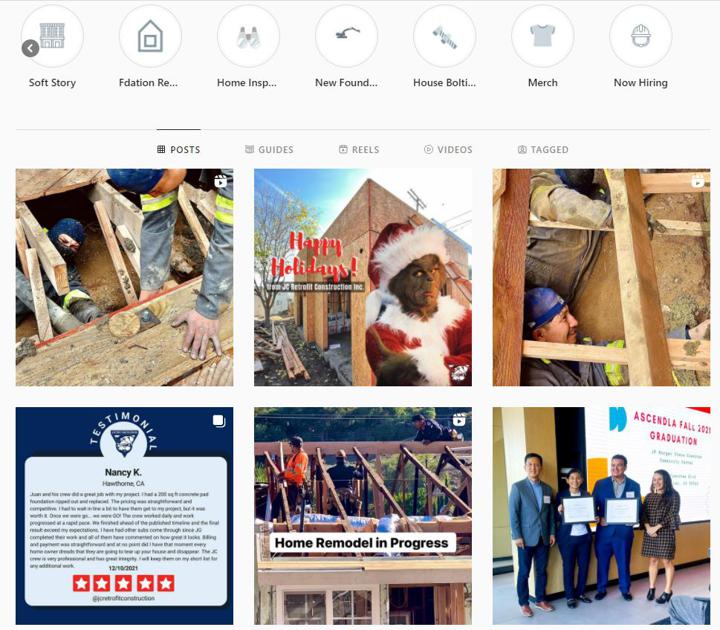This screenshot has width=720, height=630.
Task: Switch to the VIDEOS tab
Action: (448, 149)
